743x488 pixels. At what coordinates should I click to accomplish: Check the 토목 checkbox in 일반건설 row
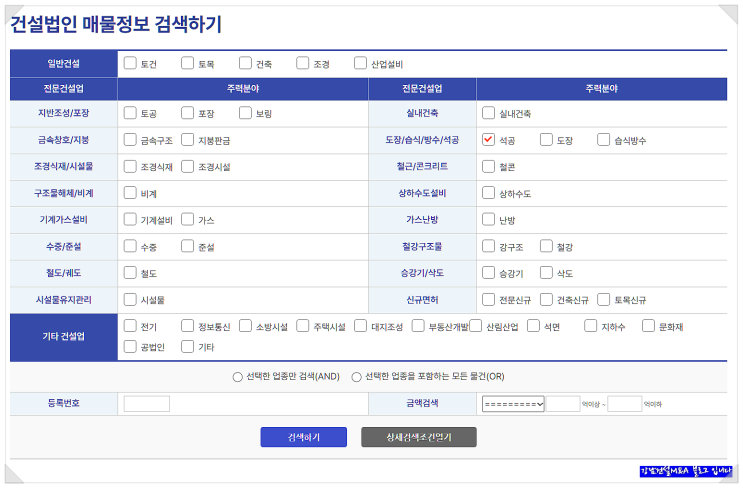(188, 63)
